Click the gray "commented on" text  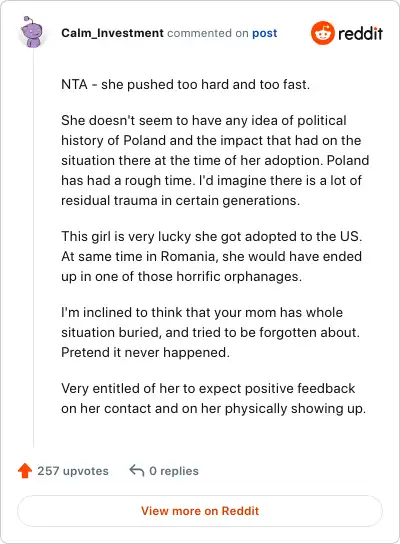[x=208, y=33]
